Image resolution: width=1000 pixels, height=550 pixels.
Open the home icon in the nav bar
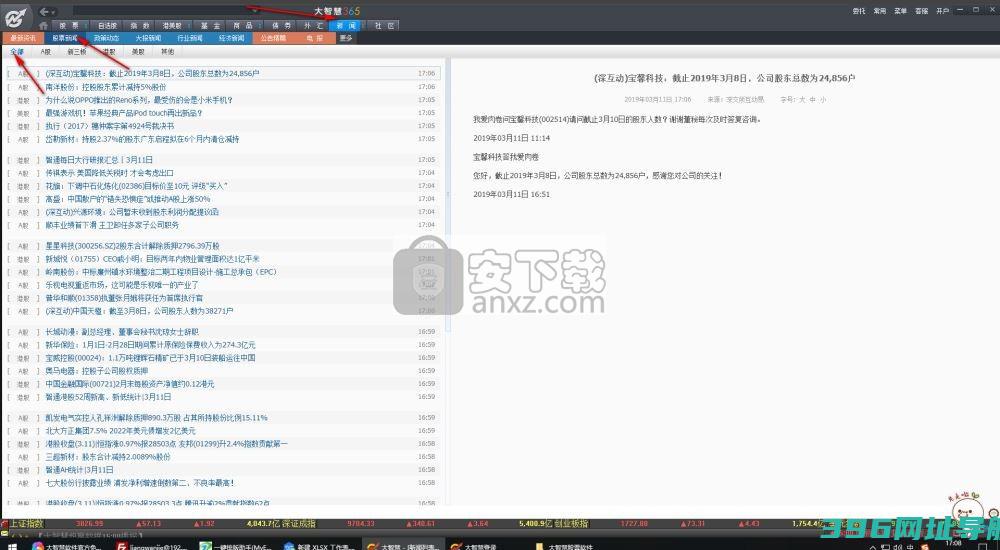point(43,26)
